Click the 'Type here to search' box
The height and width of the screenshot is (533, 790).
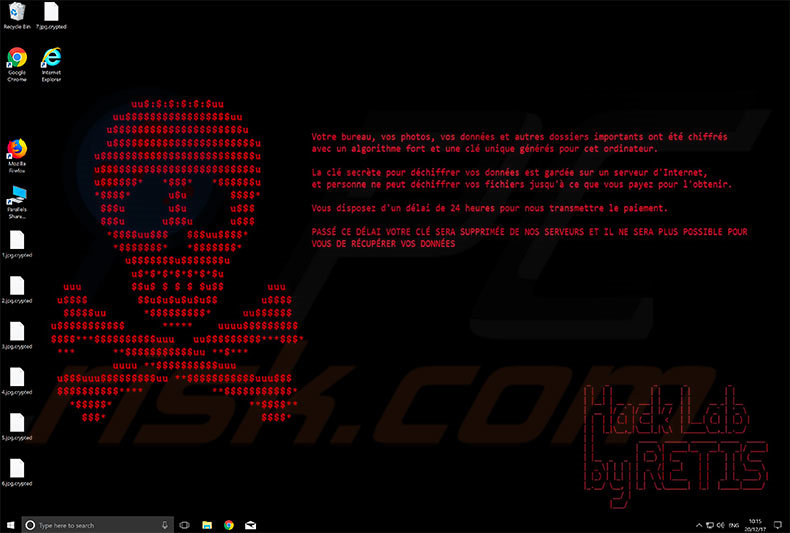pos(98,525)
